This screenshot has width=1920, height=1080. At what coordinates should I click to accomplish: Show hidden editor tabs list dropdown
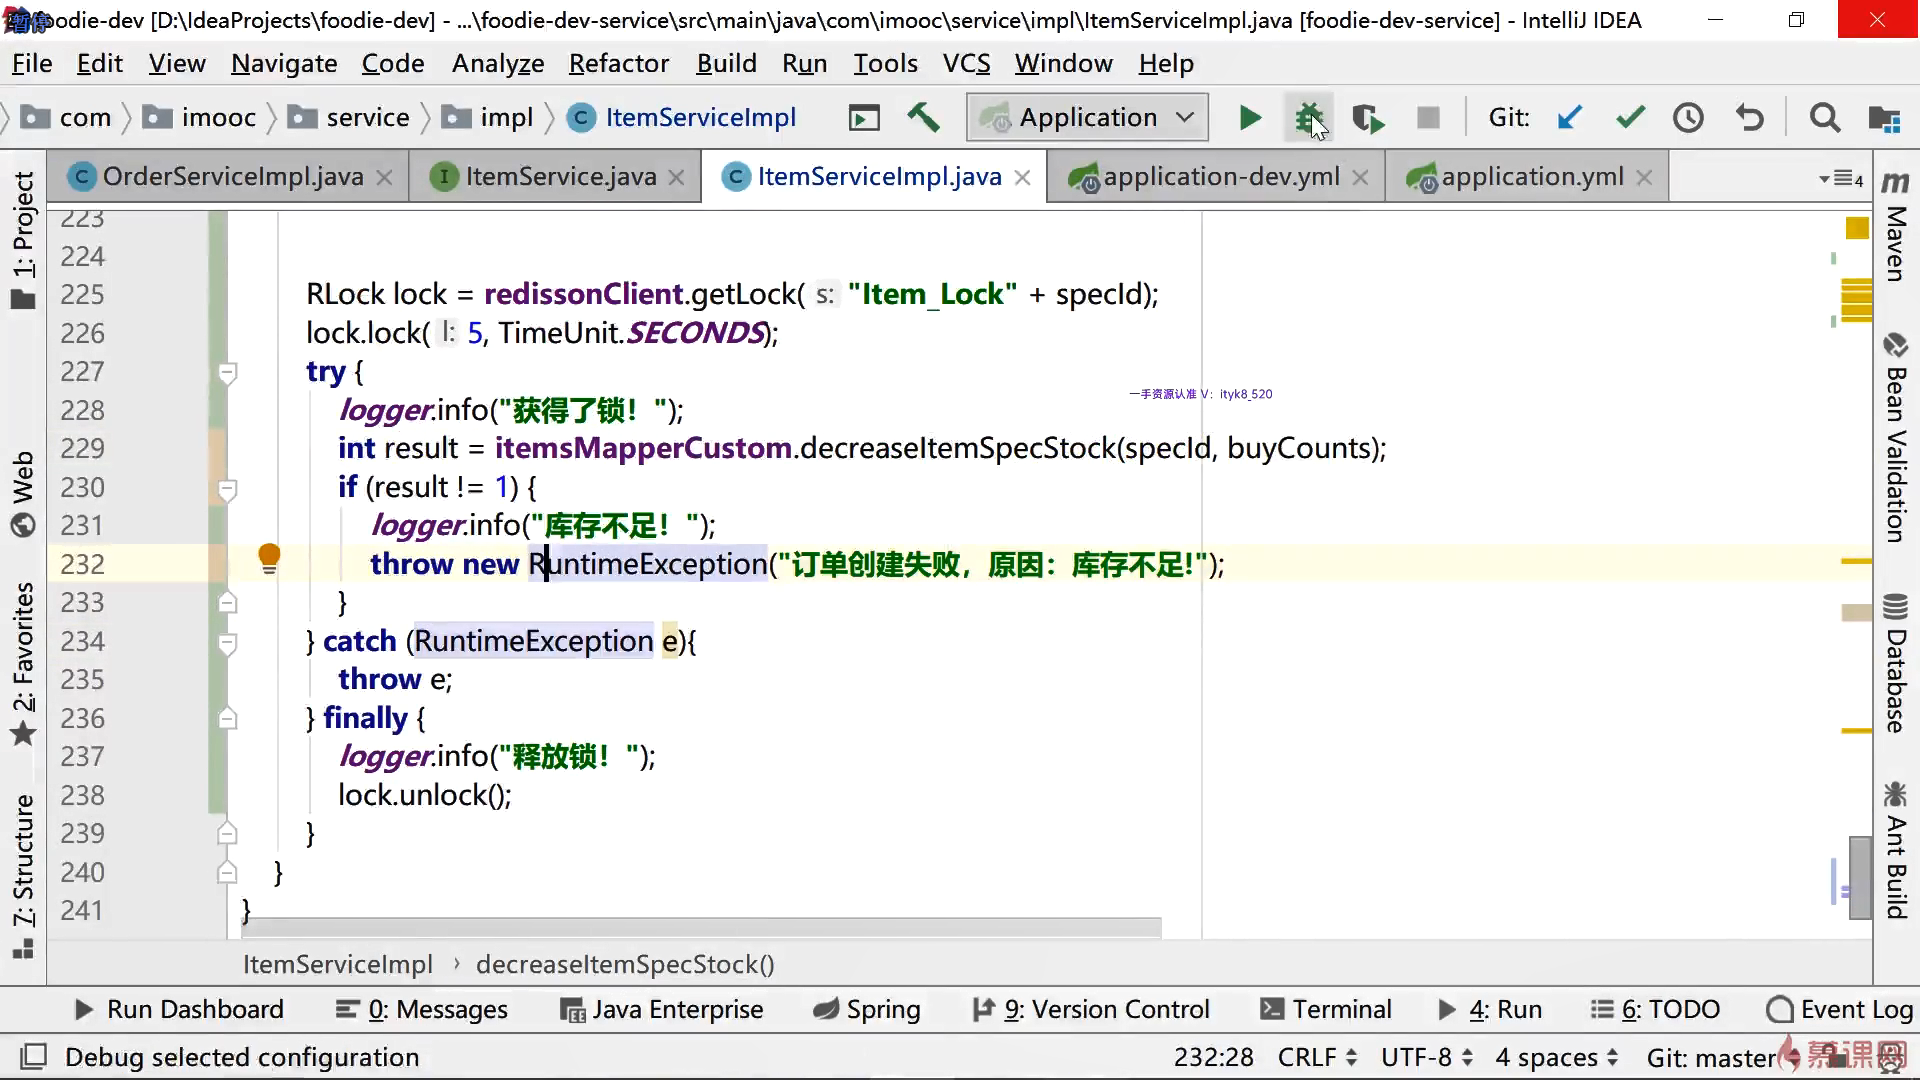[1841, 179]
